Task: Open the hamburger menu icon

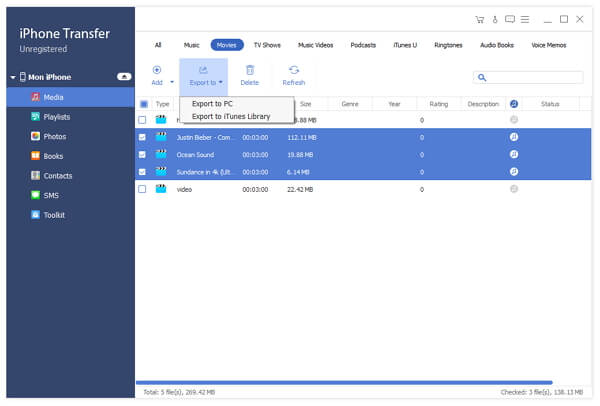Action: point(525,19)
